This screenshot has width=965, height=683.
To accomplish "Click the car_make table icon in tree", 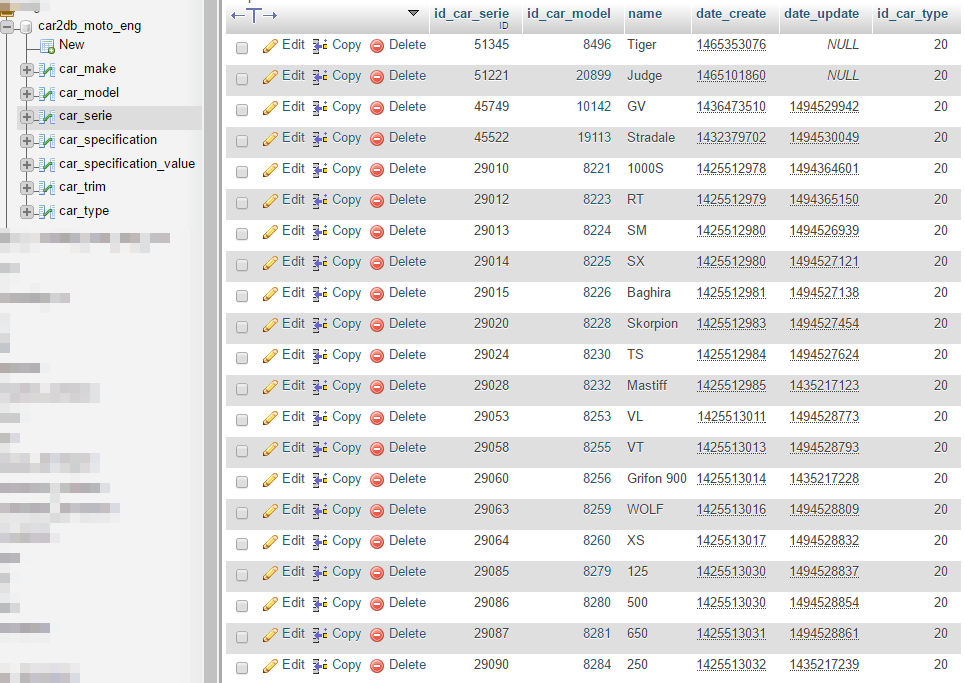I will [47, 70].
